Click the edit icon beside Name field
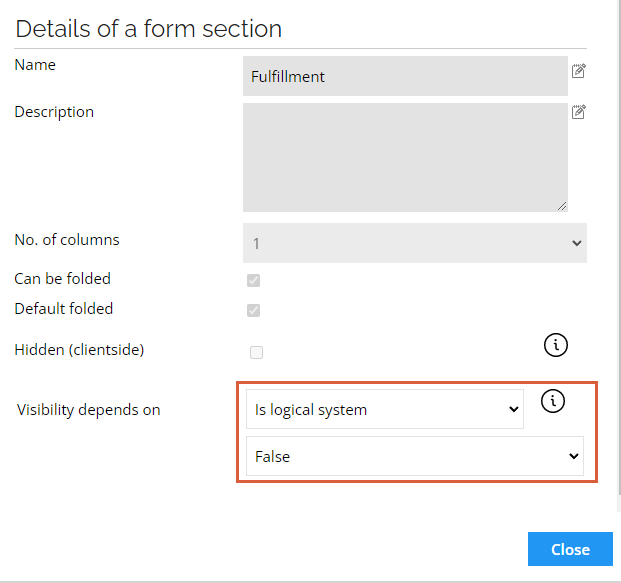This screenshot has width=621, height=583. coord(579,71)
